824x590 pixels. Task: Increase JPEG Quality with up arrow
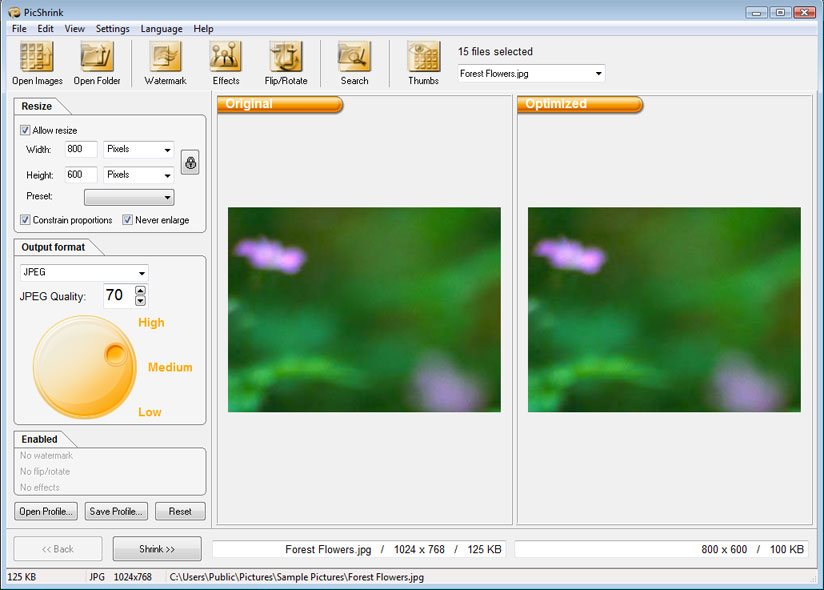pos(140,291)
